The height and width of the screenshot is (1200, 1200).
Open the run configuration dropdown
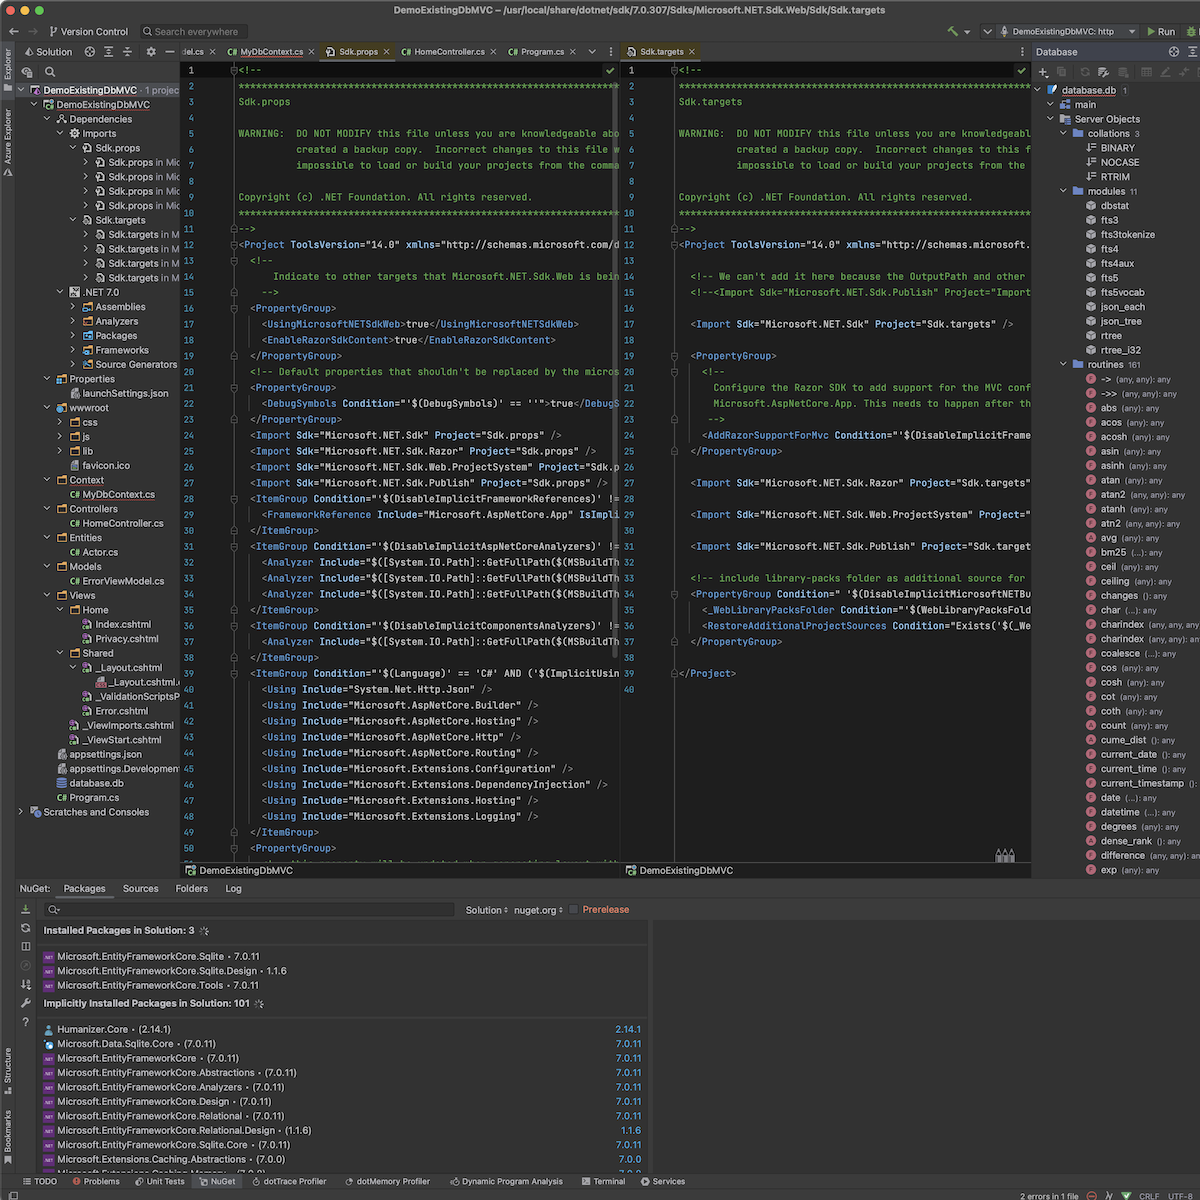coord(1068,31)
